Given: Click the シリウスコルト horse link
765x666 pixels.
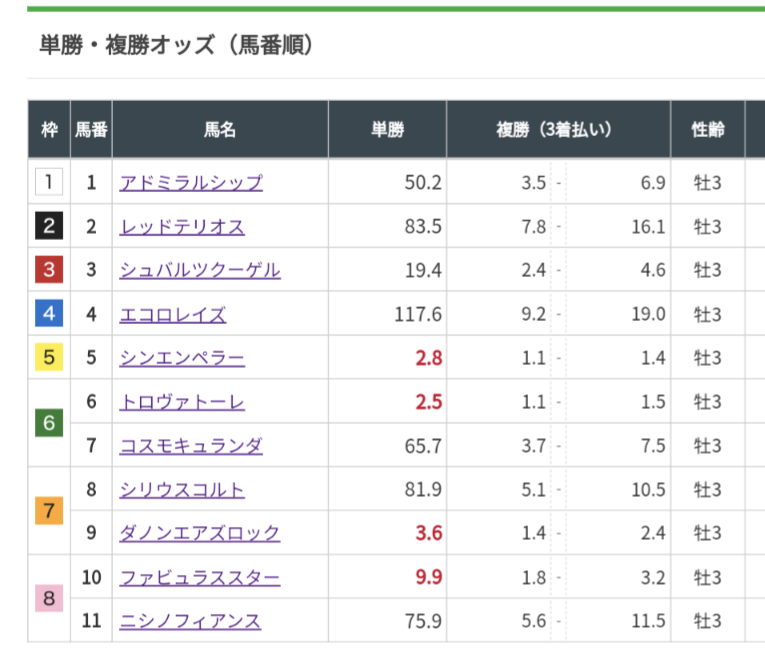Looking at the screenshot, I should [182, 490].
